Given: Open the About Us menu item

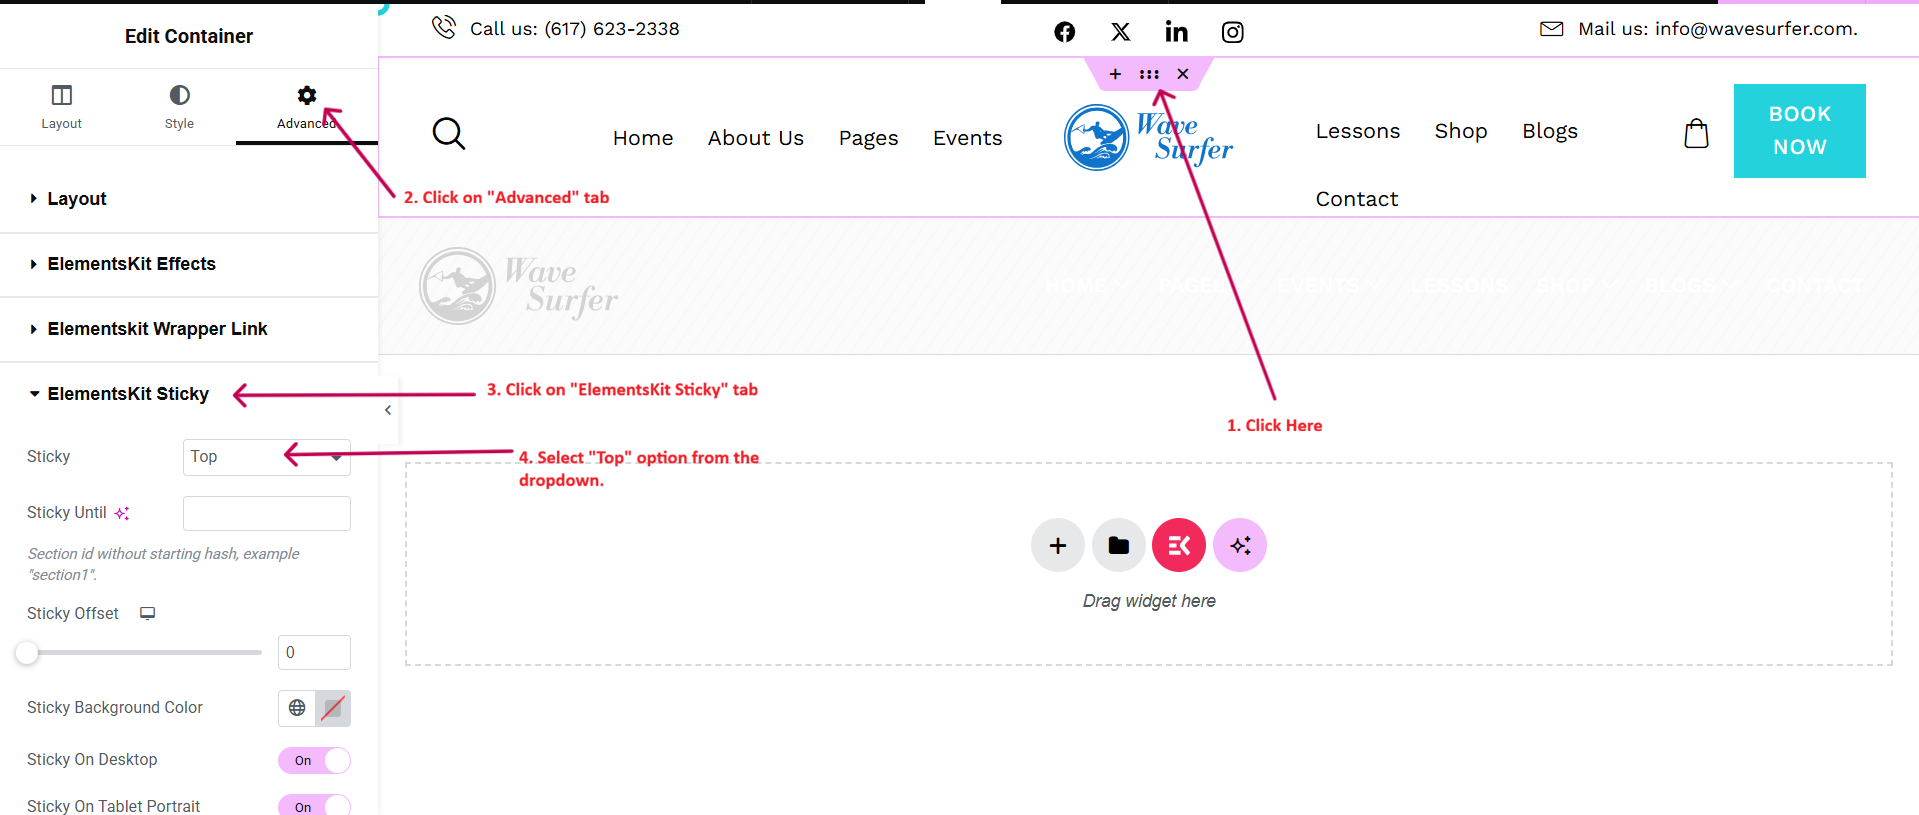Looking at the screenshot, I should 756,138.
